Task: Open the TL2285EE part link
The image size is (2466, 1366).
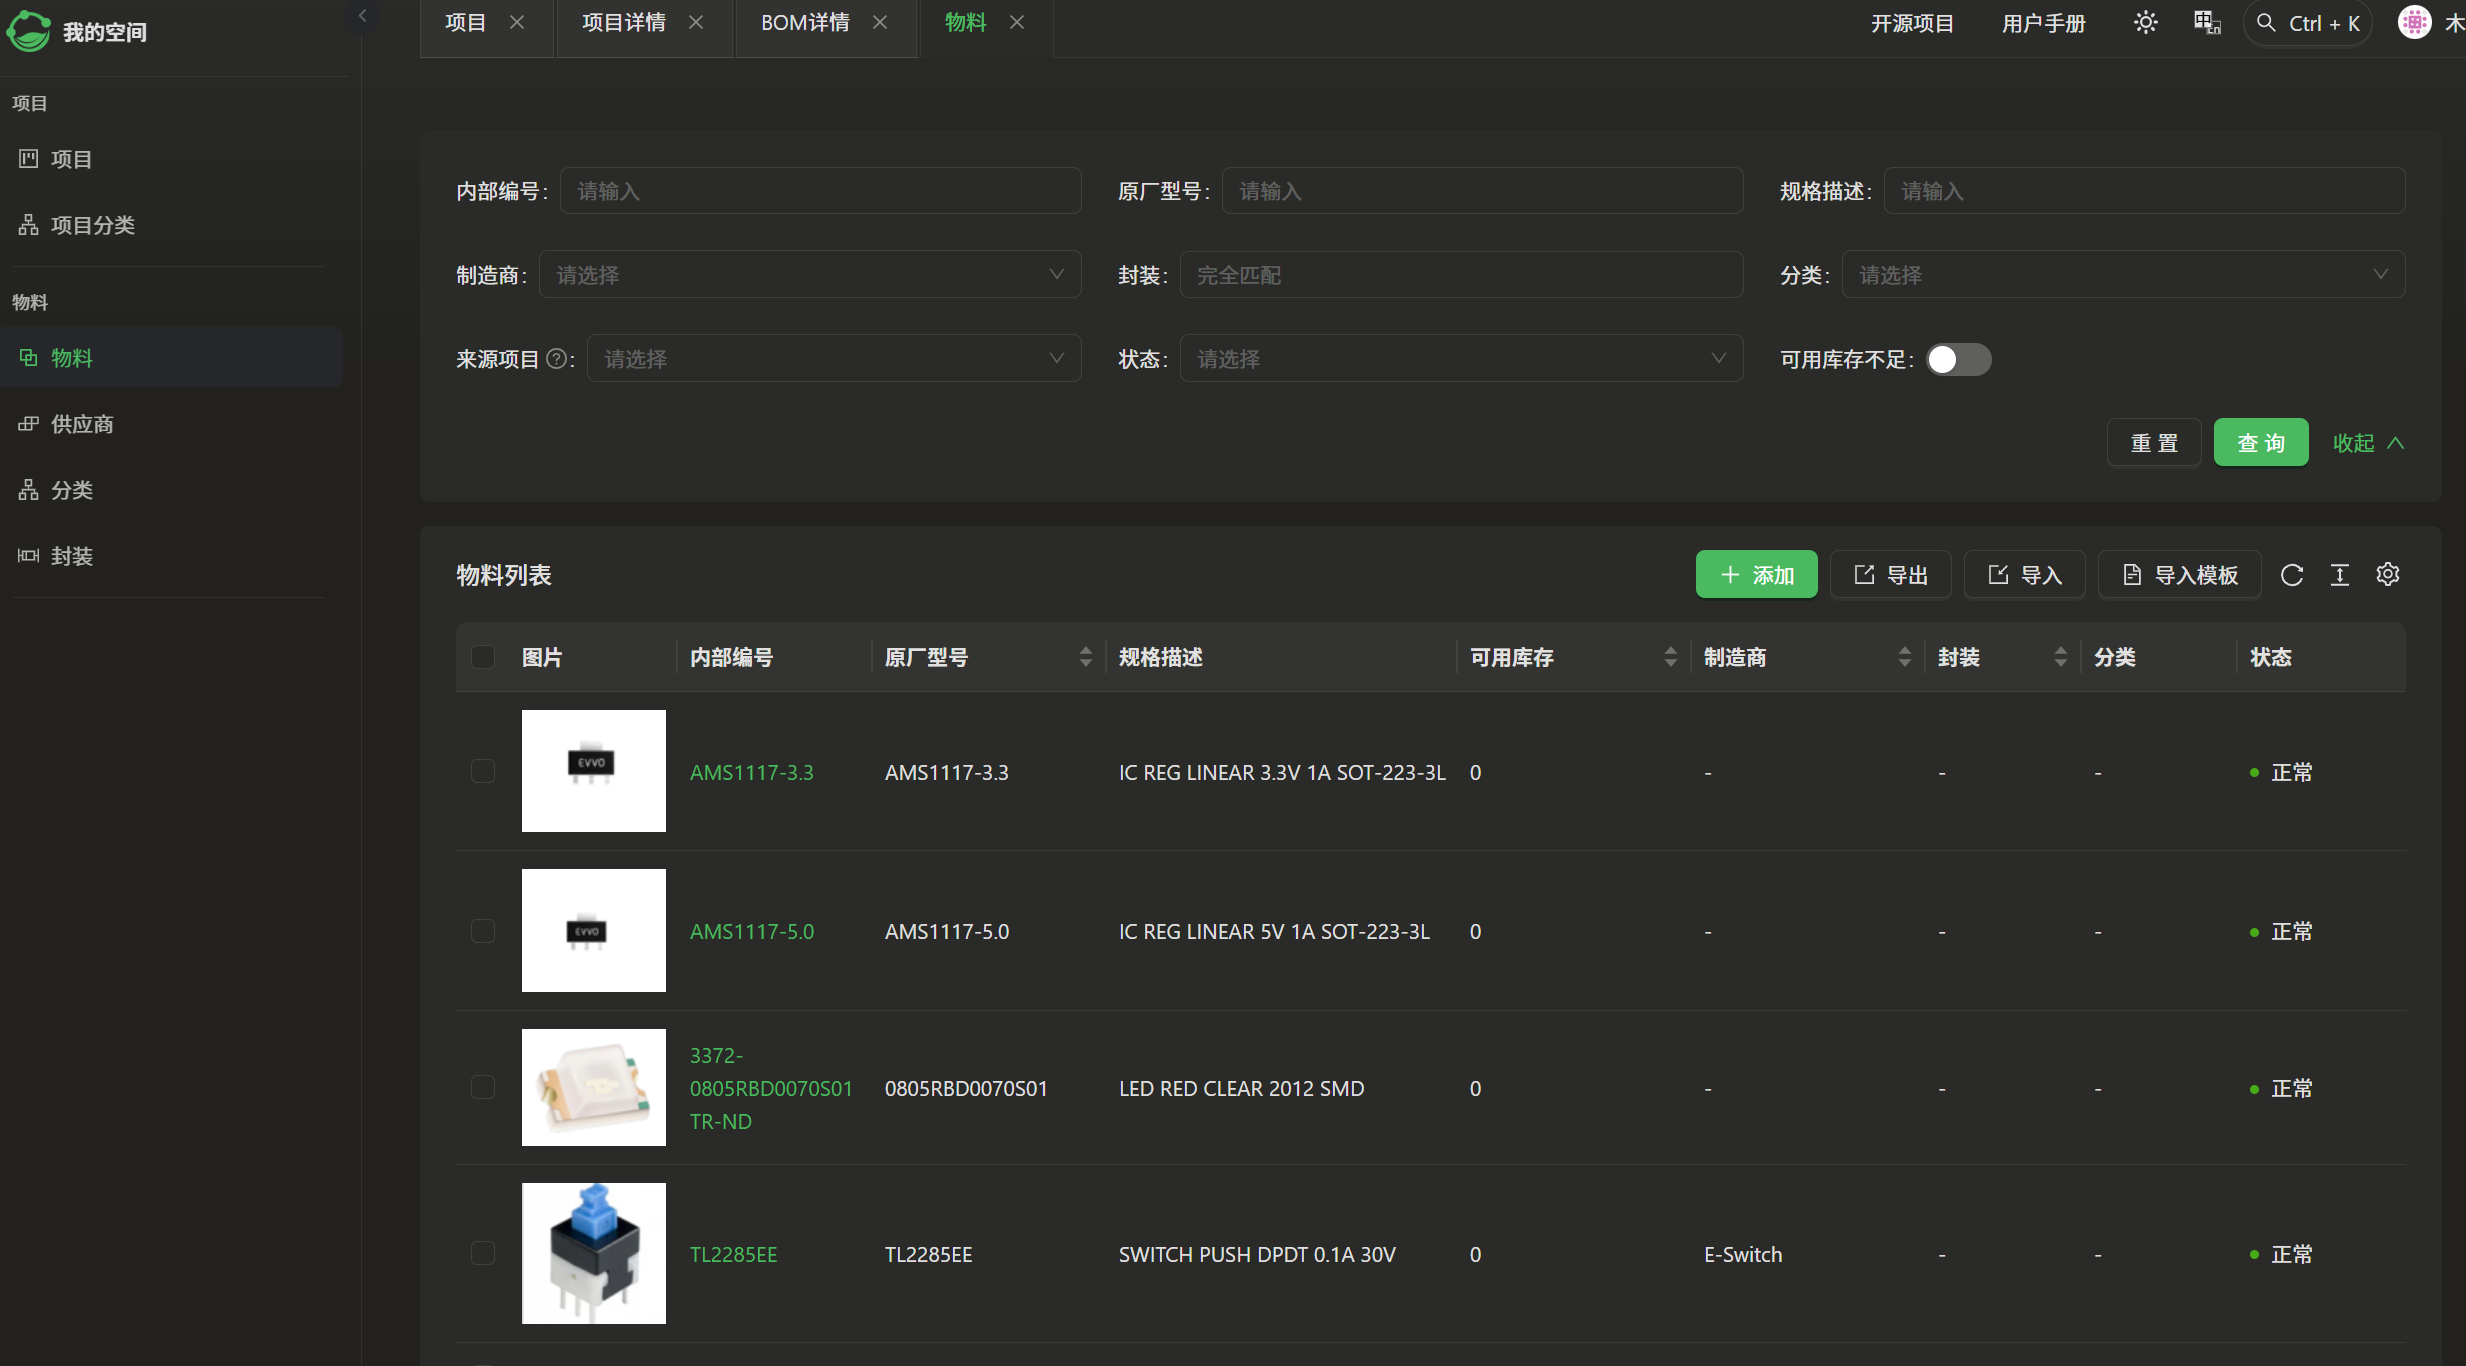Action: (733, 1254)
